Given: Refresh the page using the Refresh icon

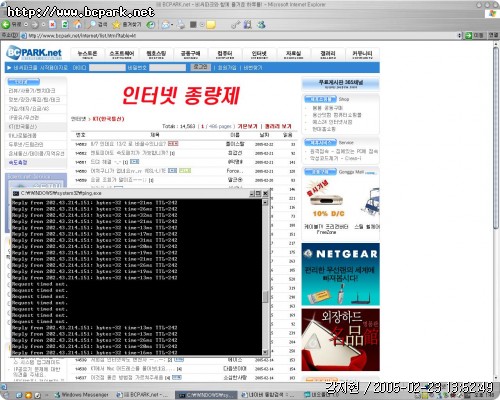Looking at the screenshot, I should click(x=65, y=24).
